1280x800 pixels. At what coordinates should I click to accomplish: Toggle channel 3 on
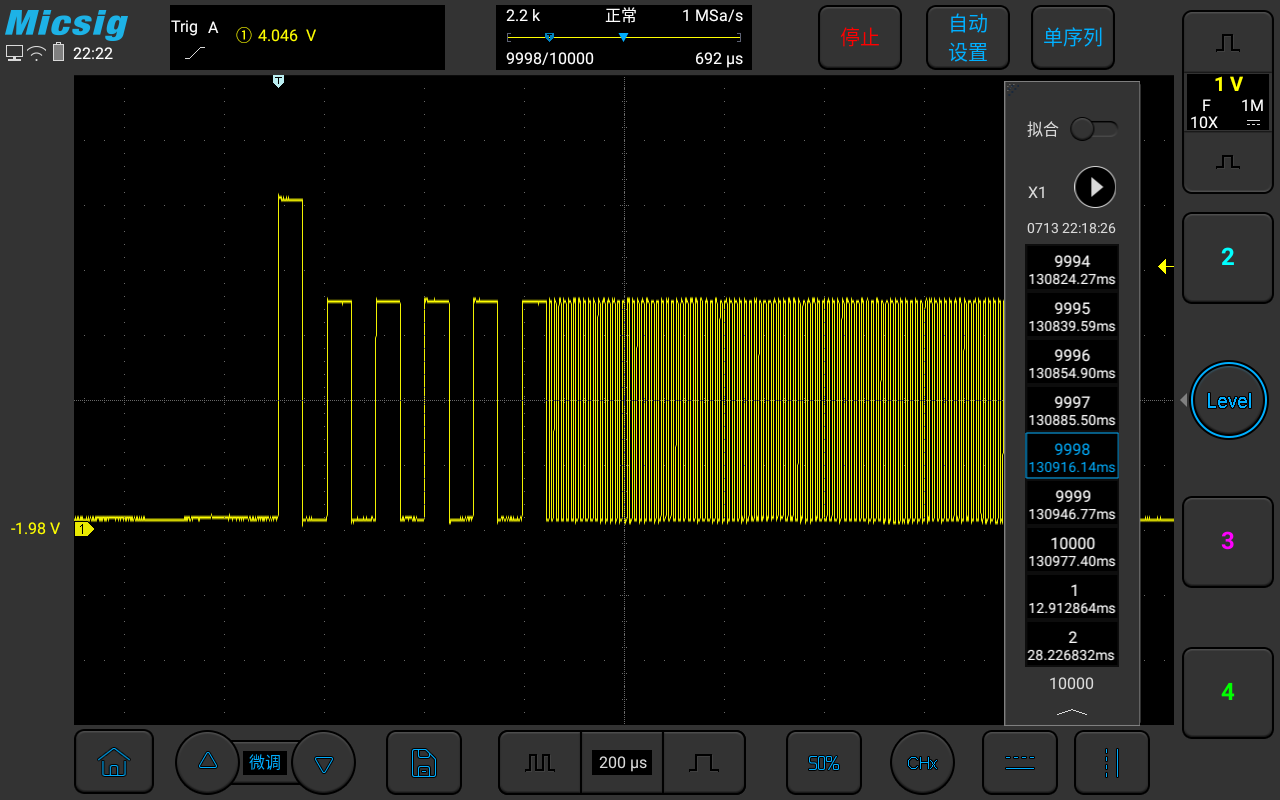point(1227,541)
